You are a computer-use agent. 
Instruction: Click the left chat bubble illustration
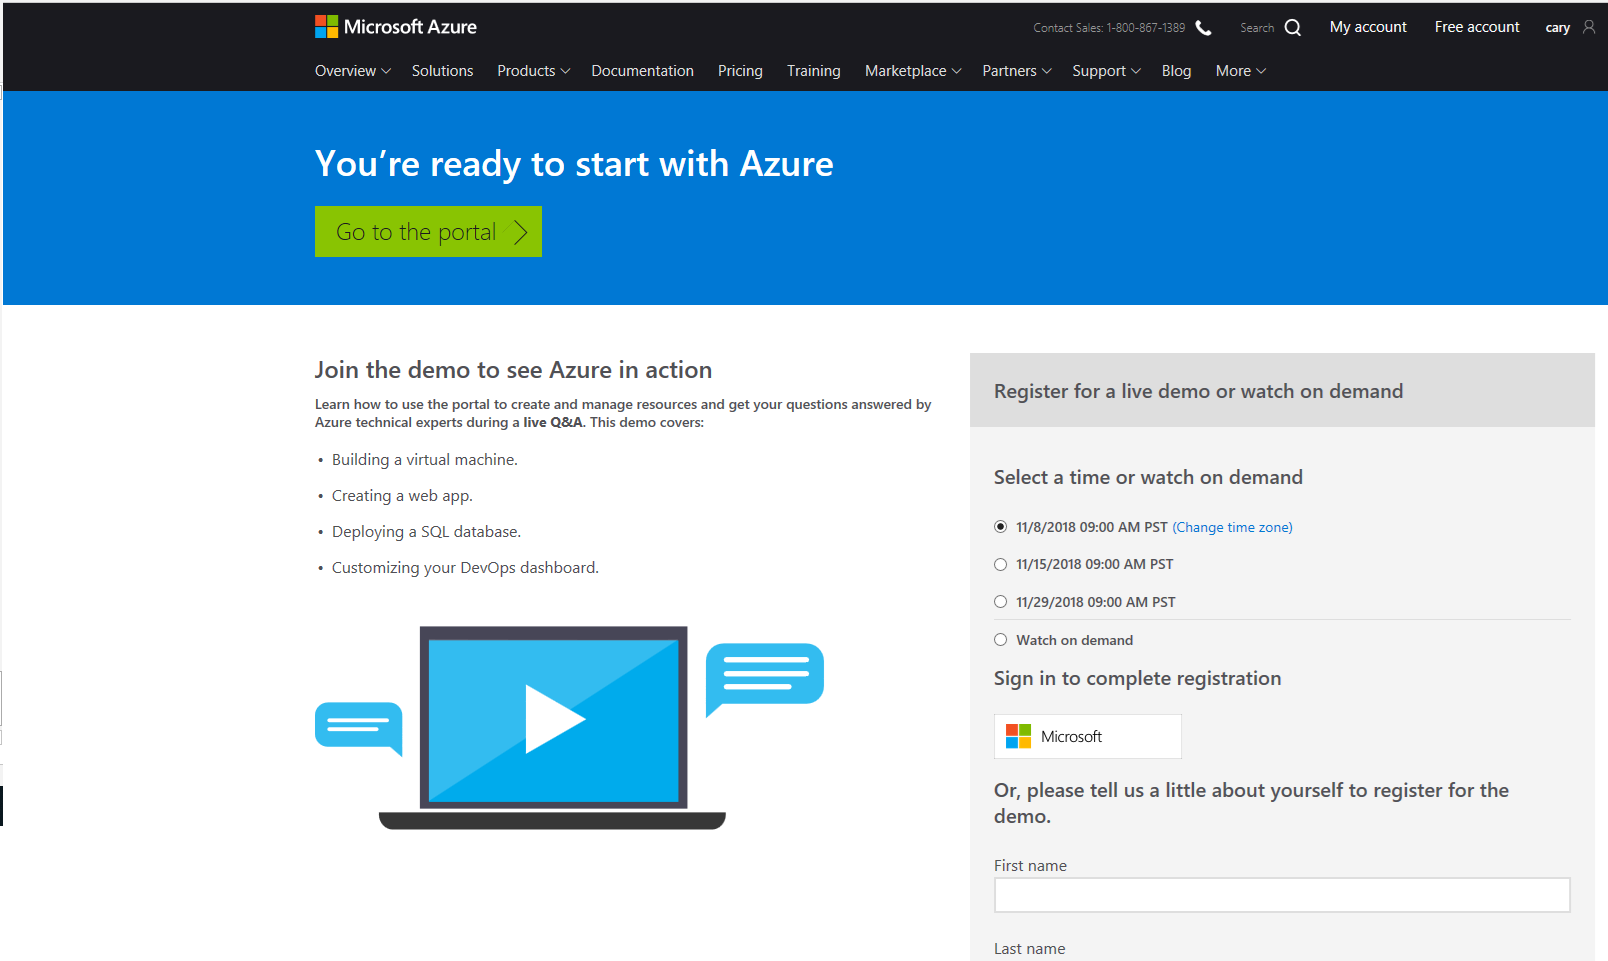[359, 727]
